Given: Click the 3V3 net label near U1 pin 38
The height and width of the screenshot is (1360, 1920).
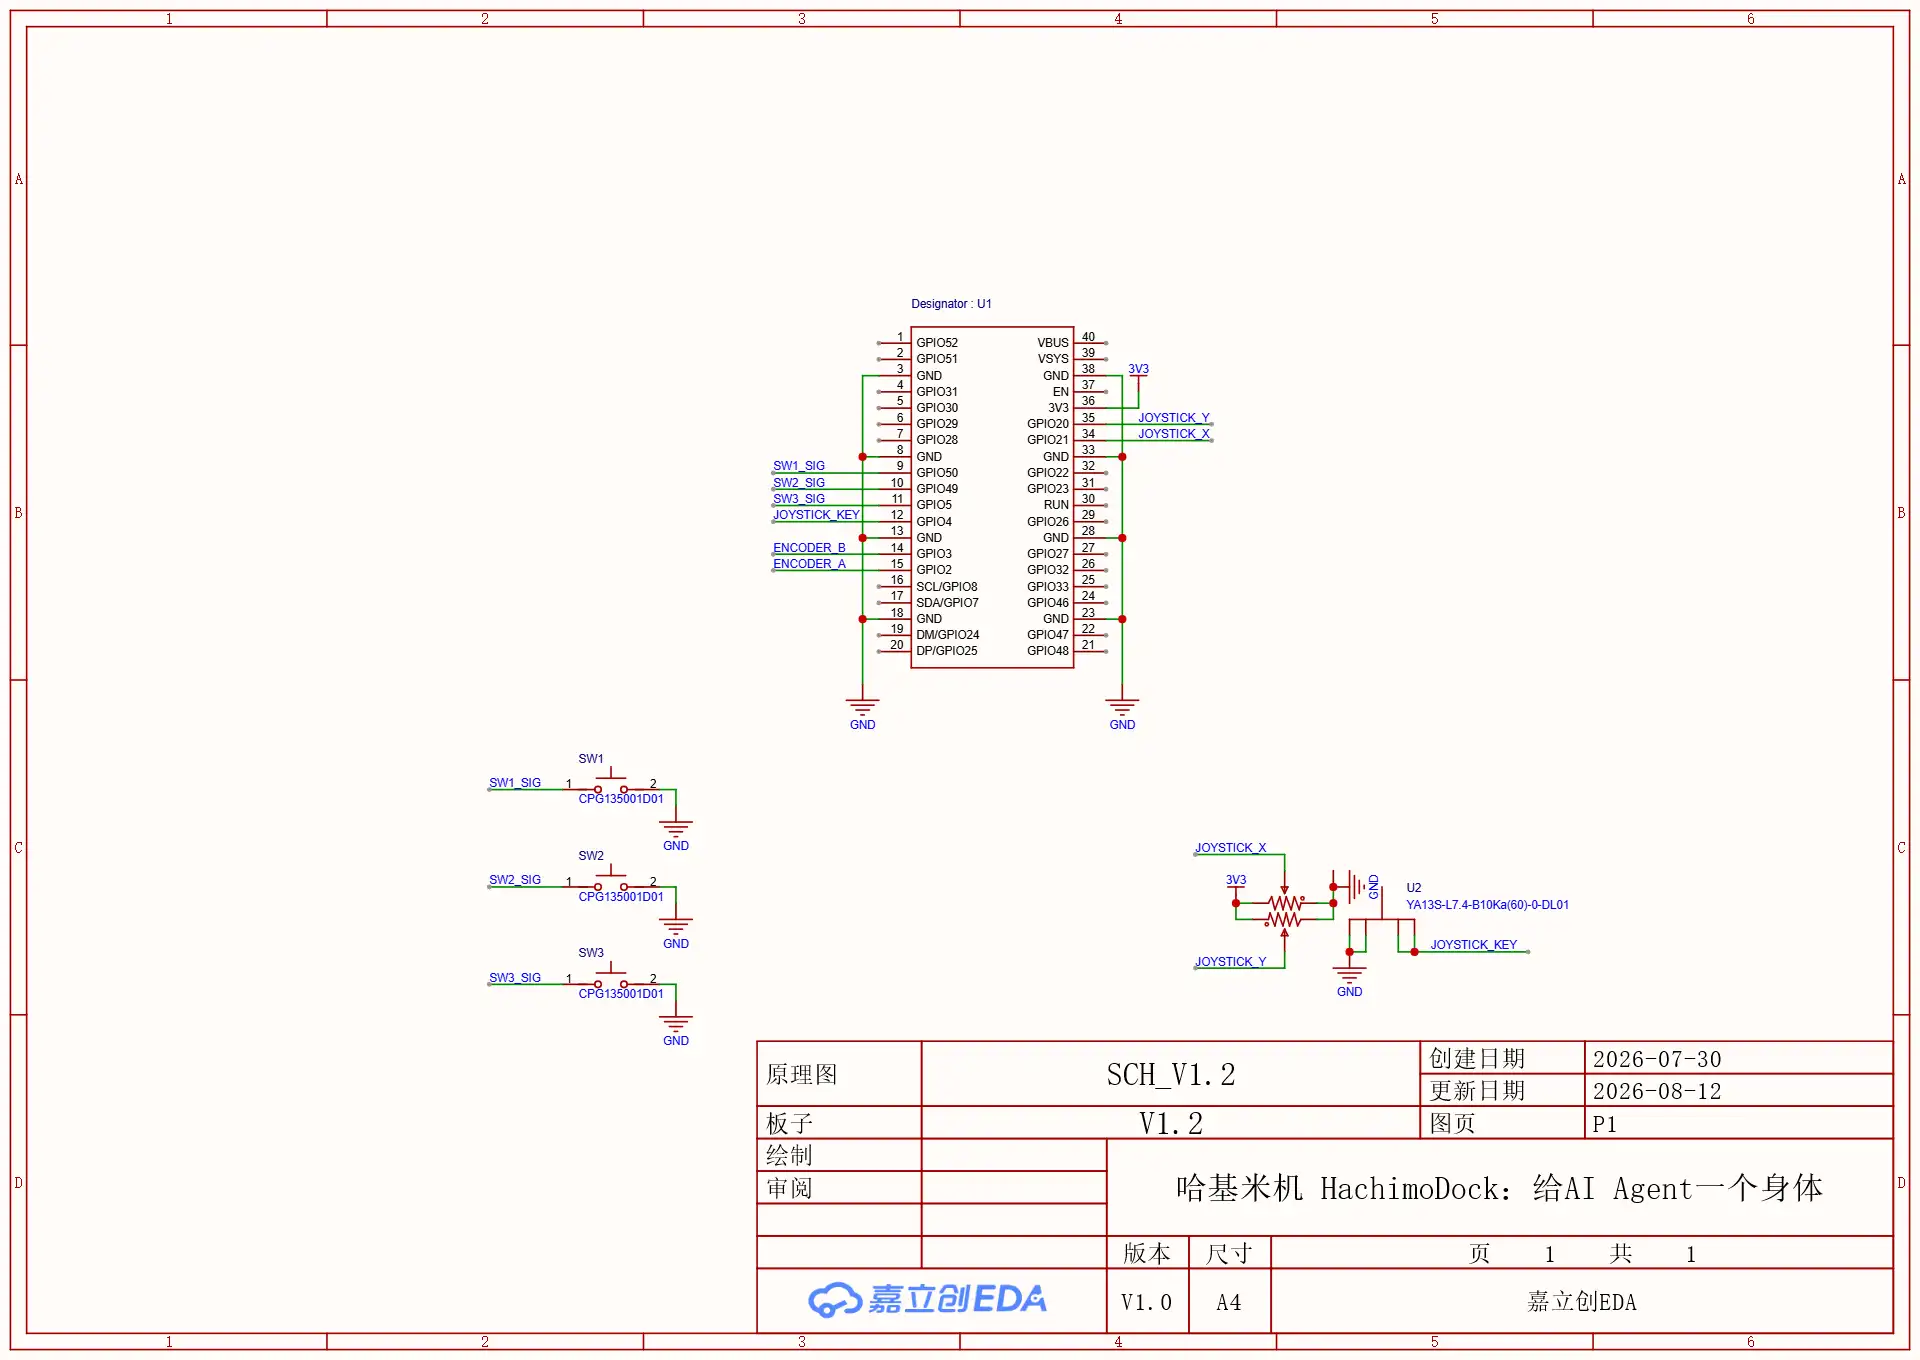Looking at the screenshot, I should click(1138, 369).
